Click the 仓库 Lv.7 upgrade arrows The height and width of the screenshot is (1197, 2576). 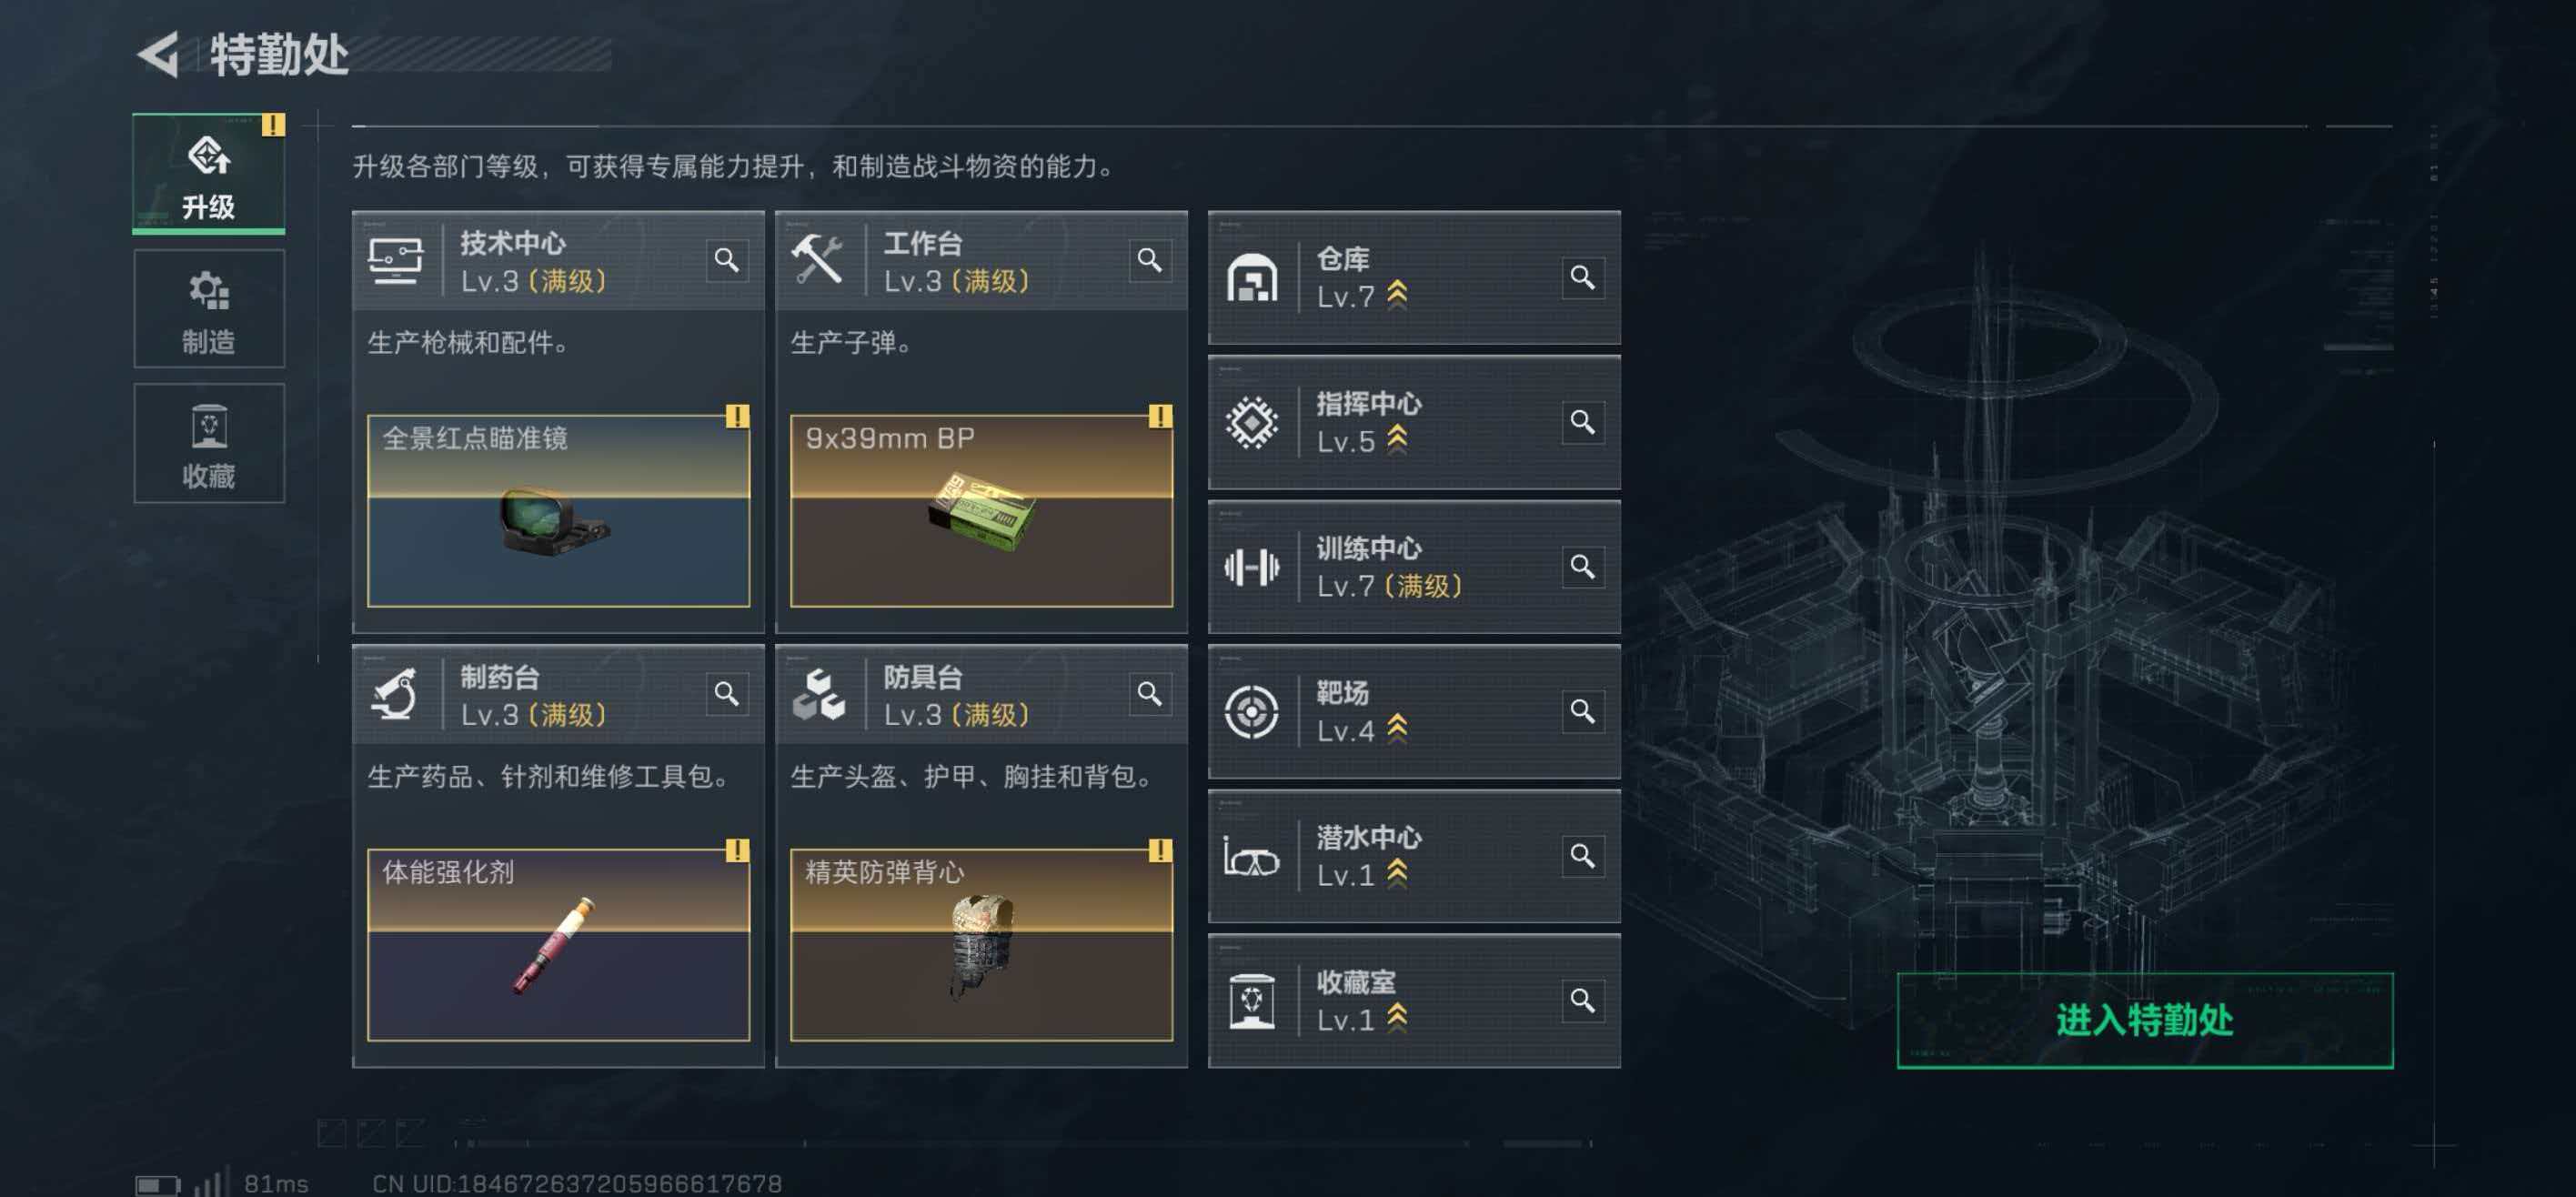tap(1398, 295)
